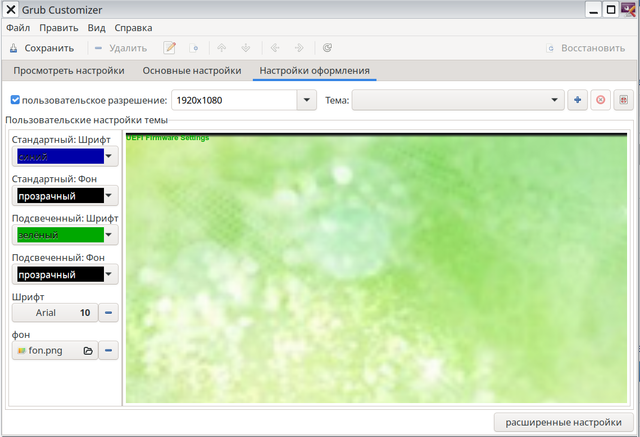The height and width of the screenshot is (437, 640).
Task: Click UEFI Firmware Settings text in preview
Action: click(167, 138)
